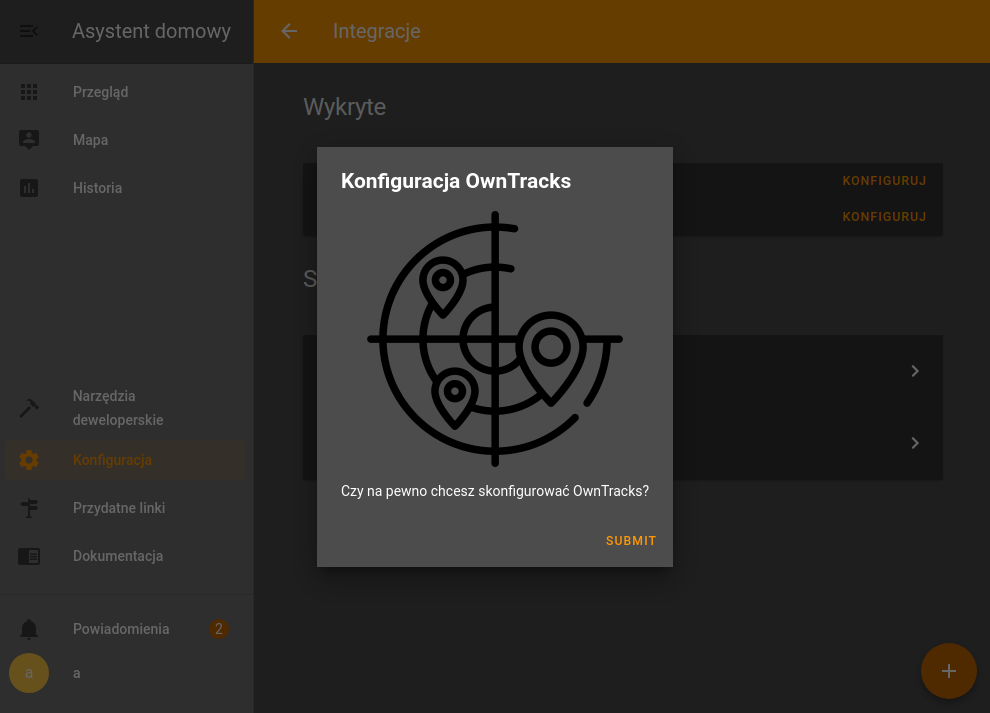Select Narzędzia deweloperskie in the sidebar
Screen dimensions: 990x713
tap(127, 408)
